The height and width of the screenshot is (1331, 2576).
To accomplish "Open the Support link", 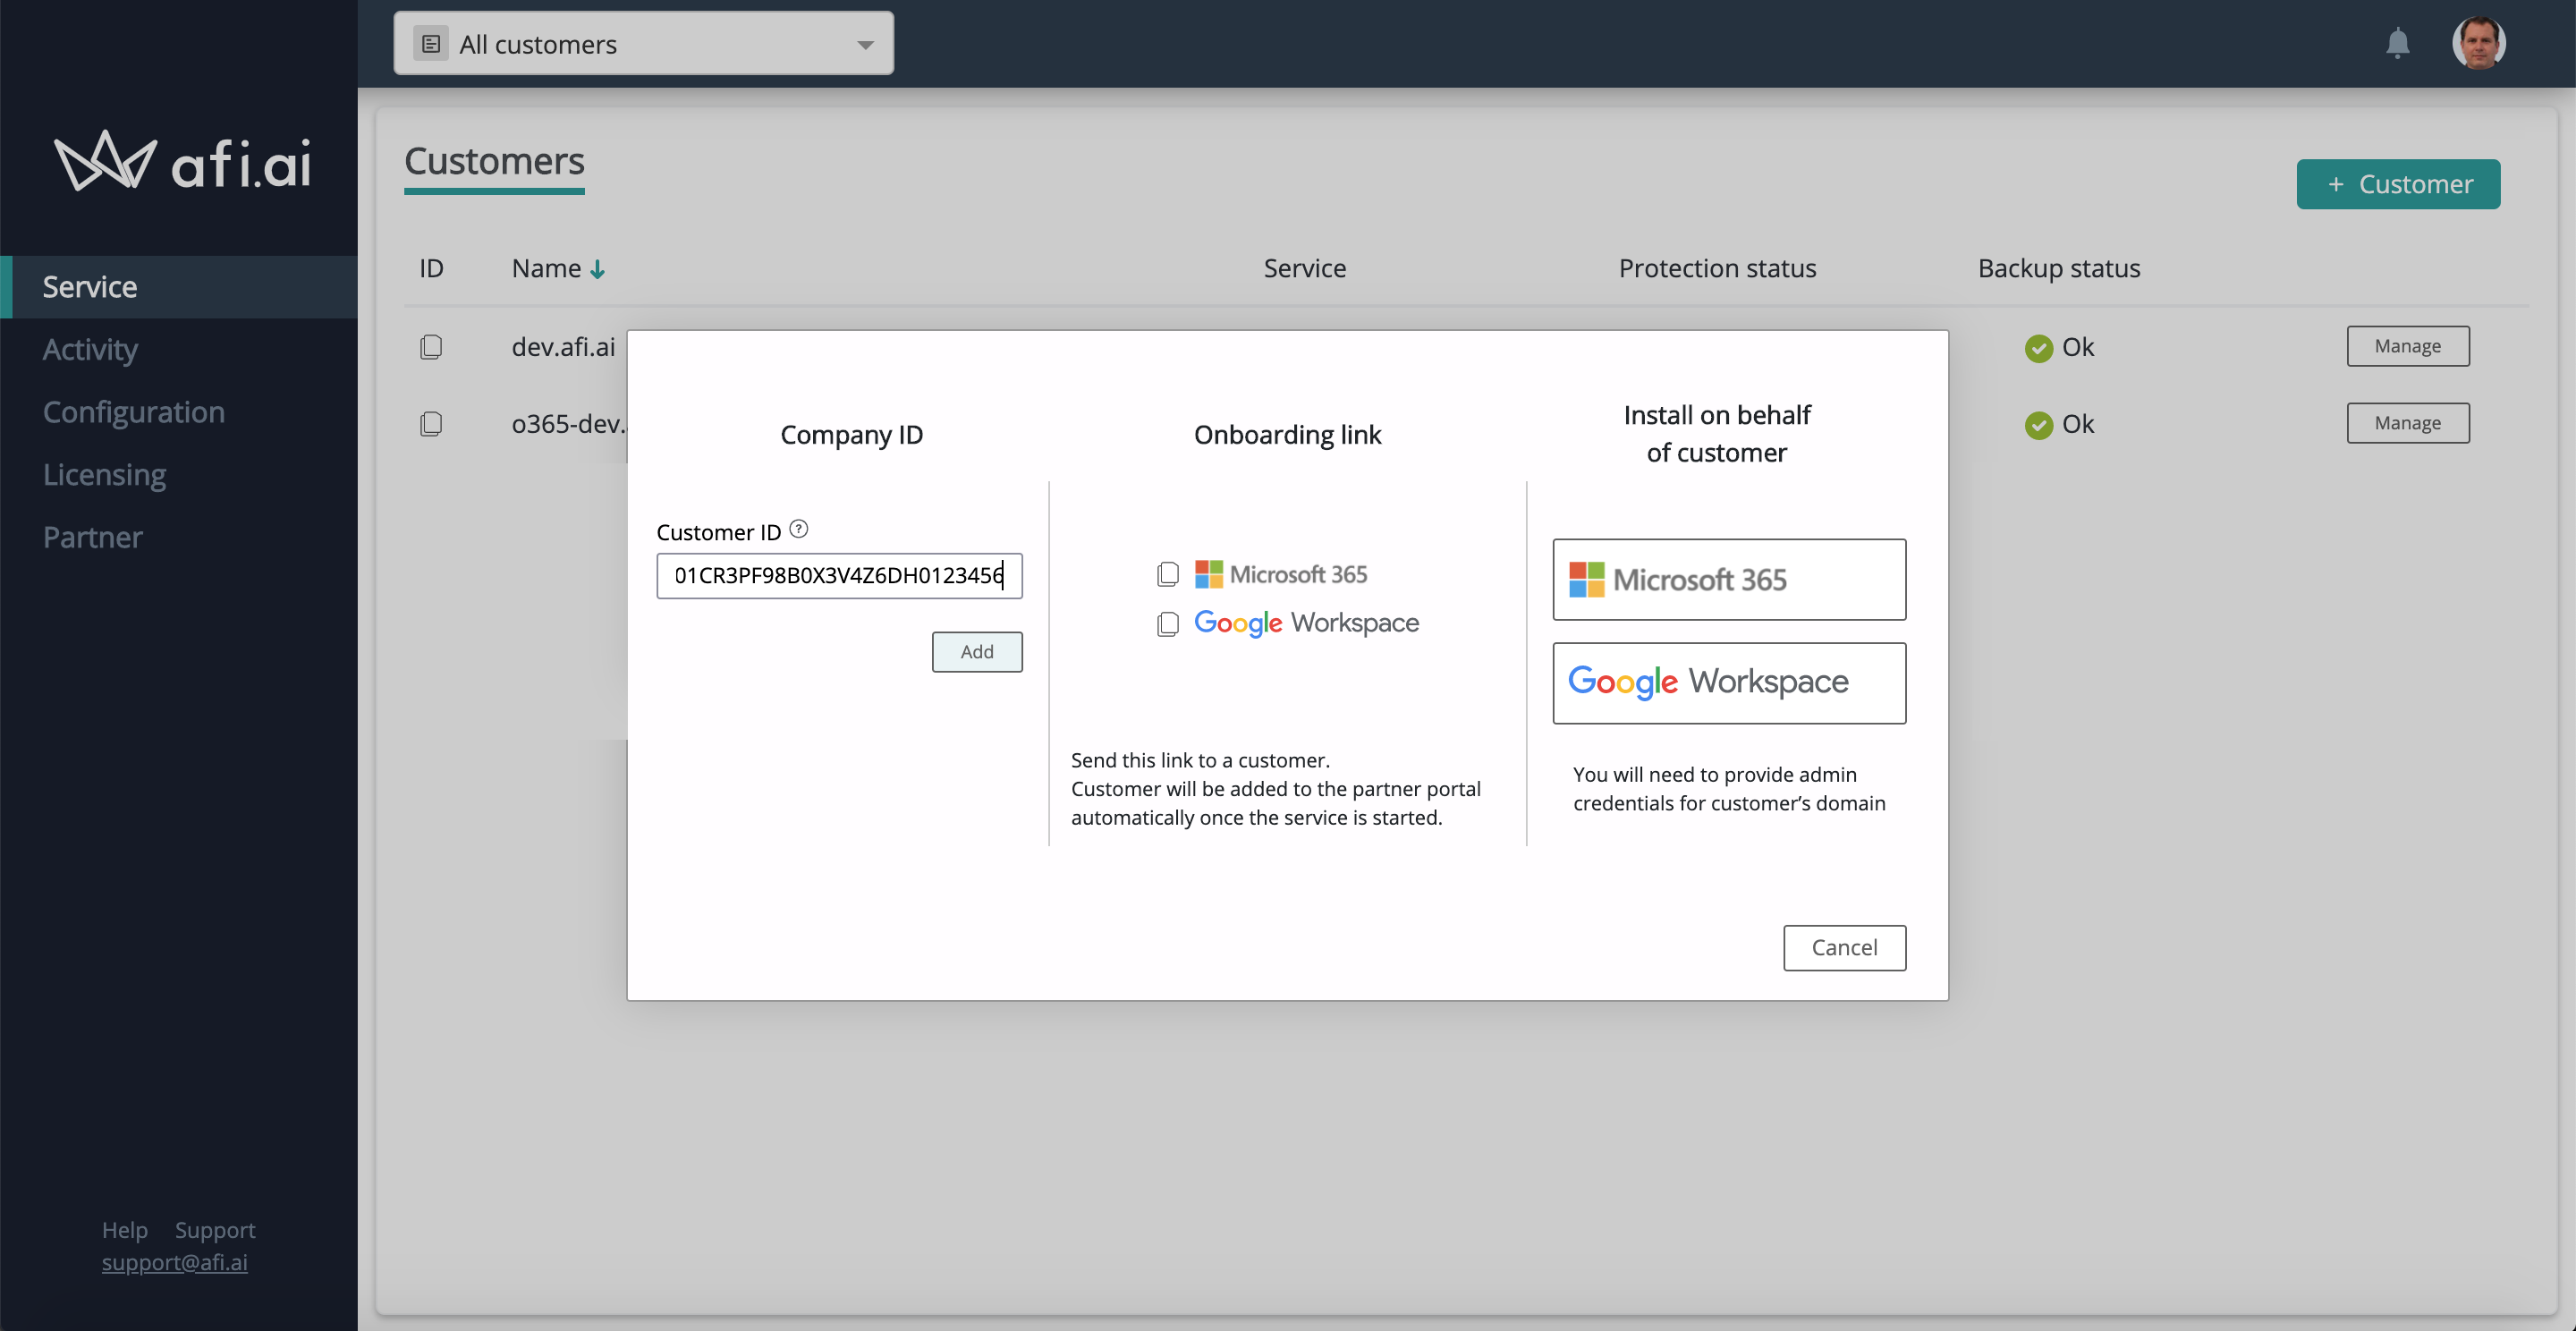I will click(x=215, y=1230).
